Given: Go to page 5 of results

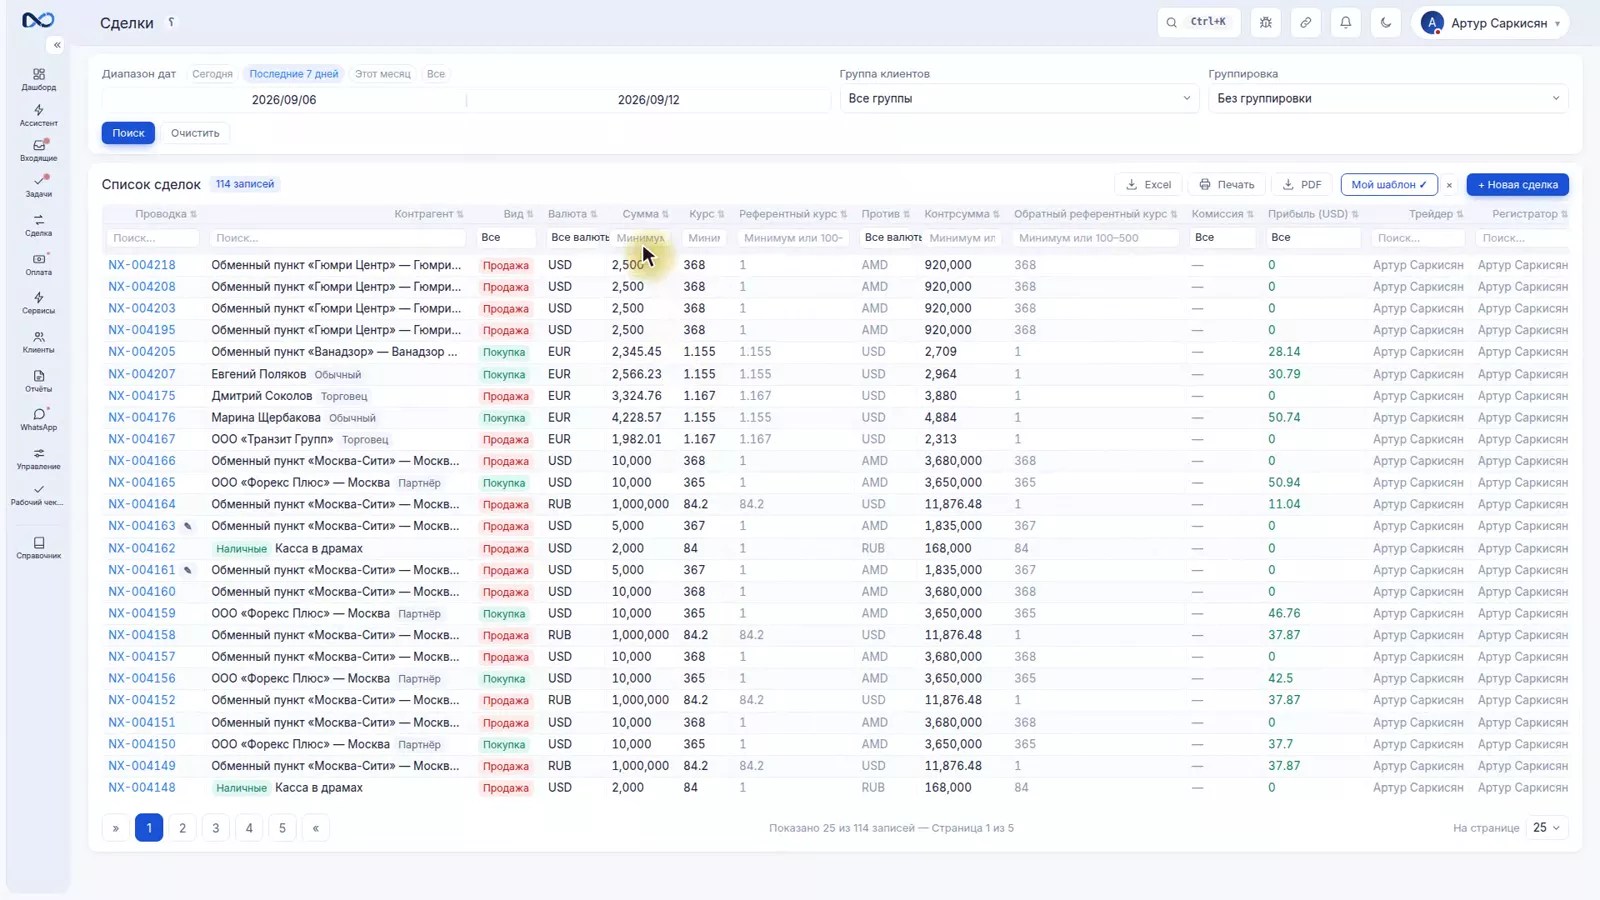Looking at the screenshot, I should tap(282, 828).
